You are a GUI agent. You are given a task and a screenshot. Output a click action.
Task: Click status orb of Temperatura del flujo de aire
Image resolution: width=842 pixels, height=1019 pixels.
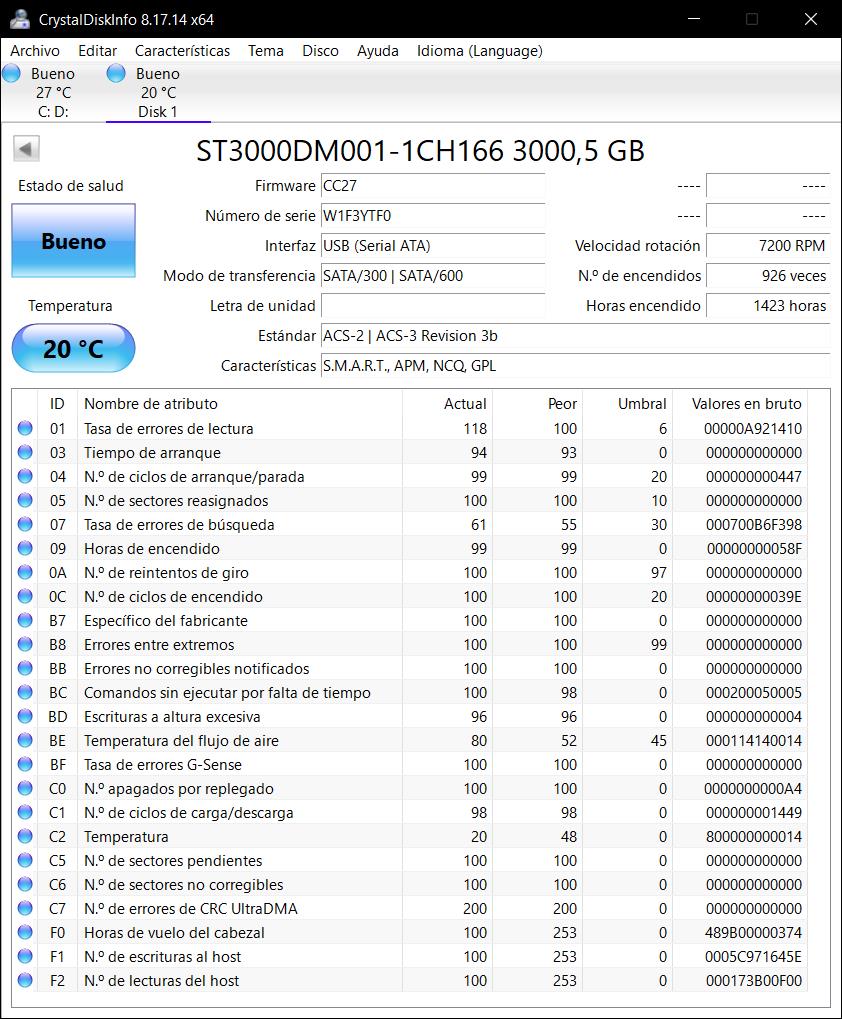point(25,741)
